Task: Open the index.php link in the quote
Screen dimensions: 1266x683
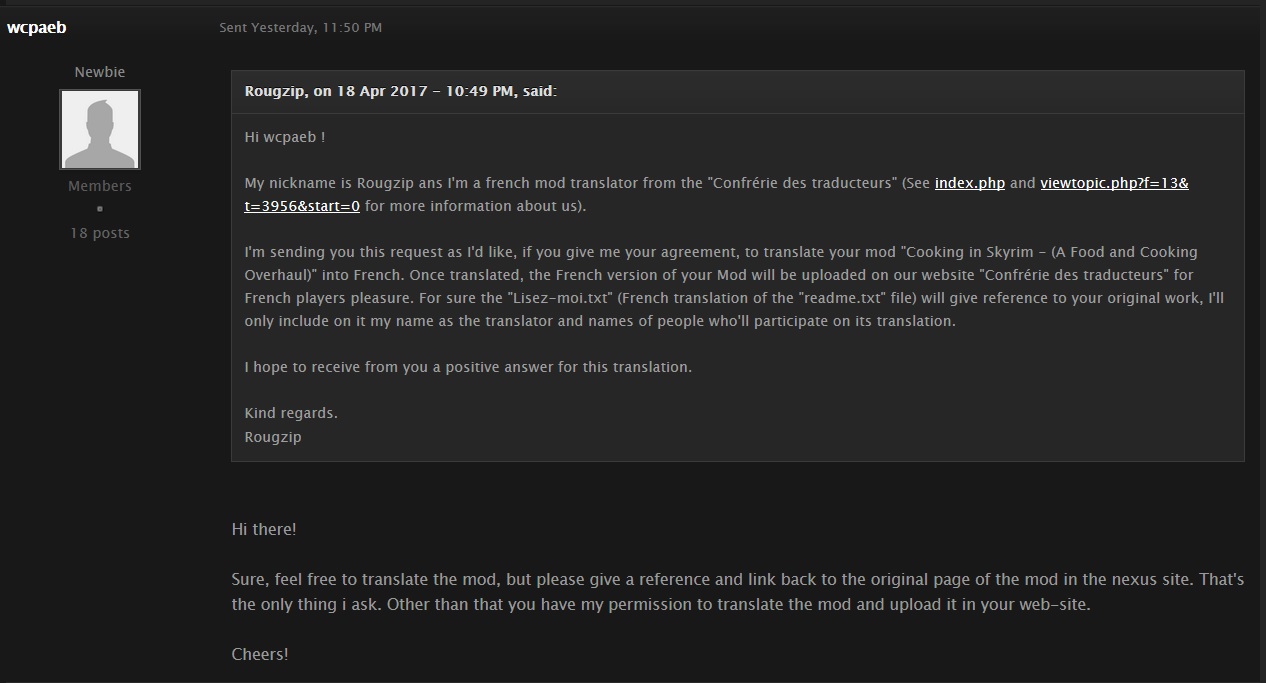Action: pos(970,184)
